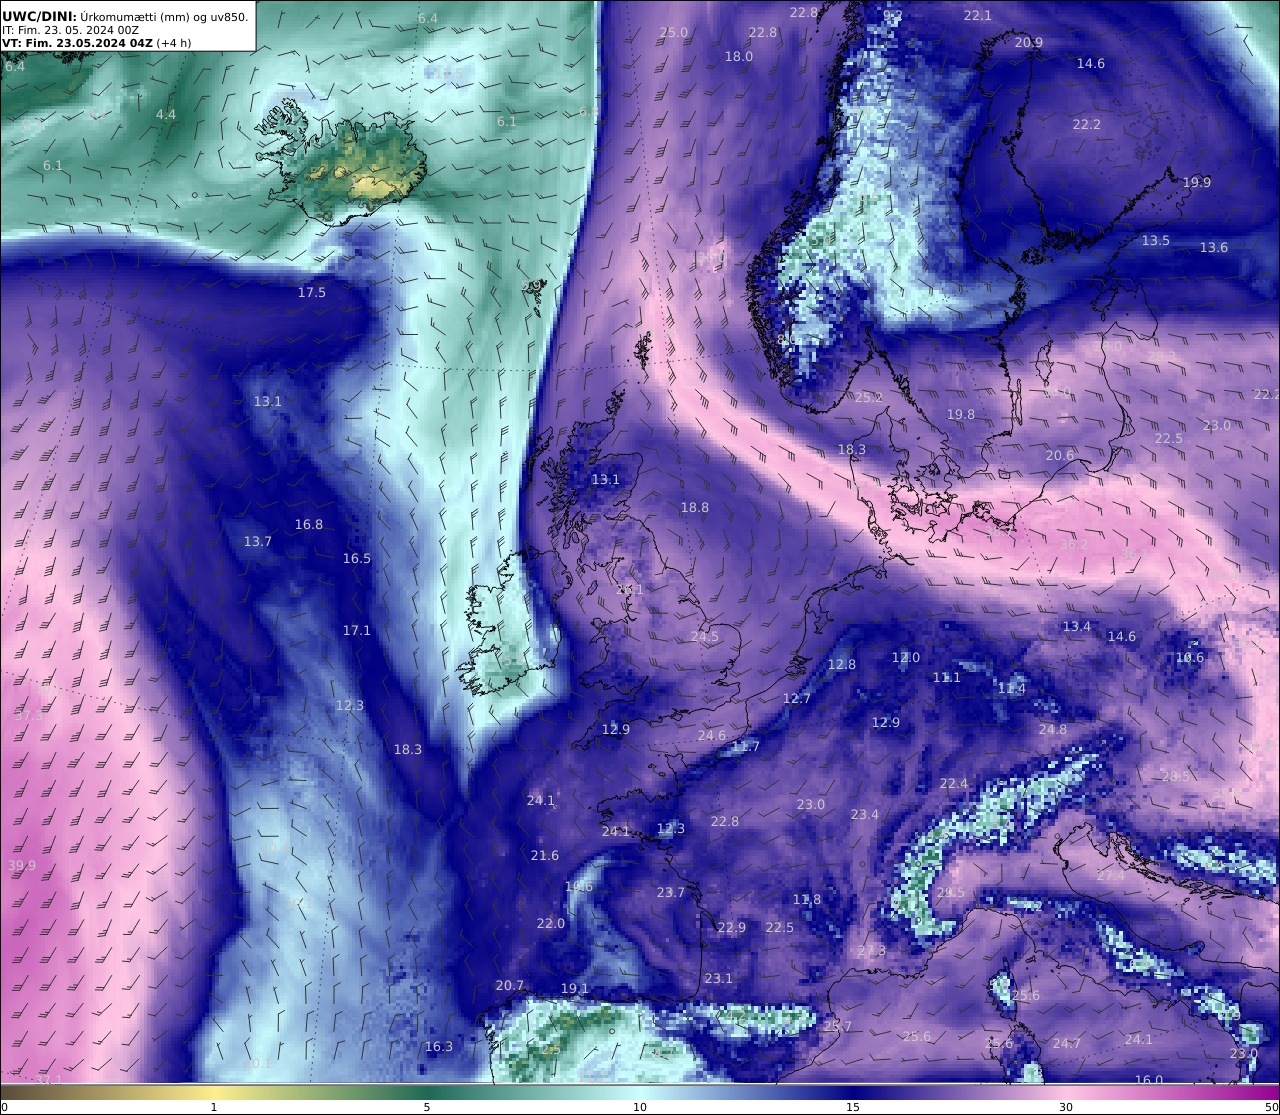Click the value 13.5 on the map
Viewport: 1280px width, 1115px height.
pos(1156,240)
